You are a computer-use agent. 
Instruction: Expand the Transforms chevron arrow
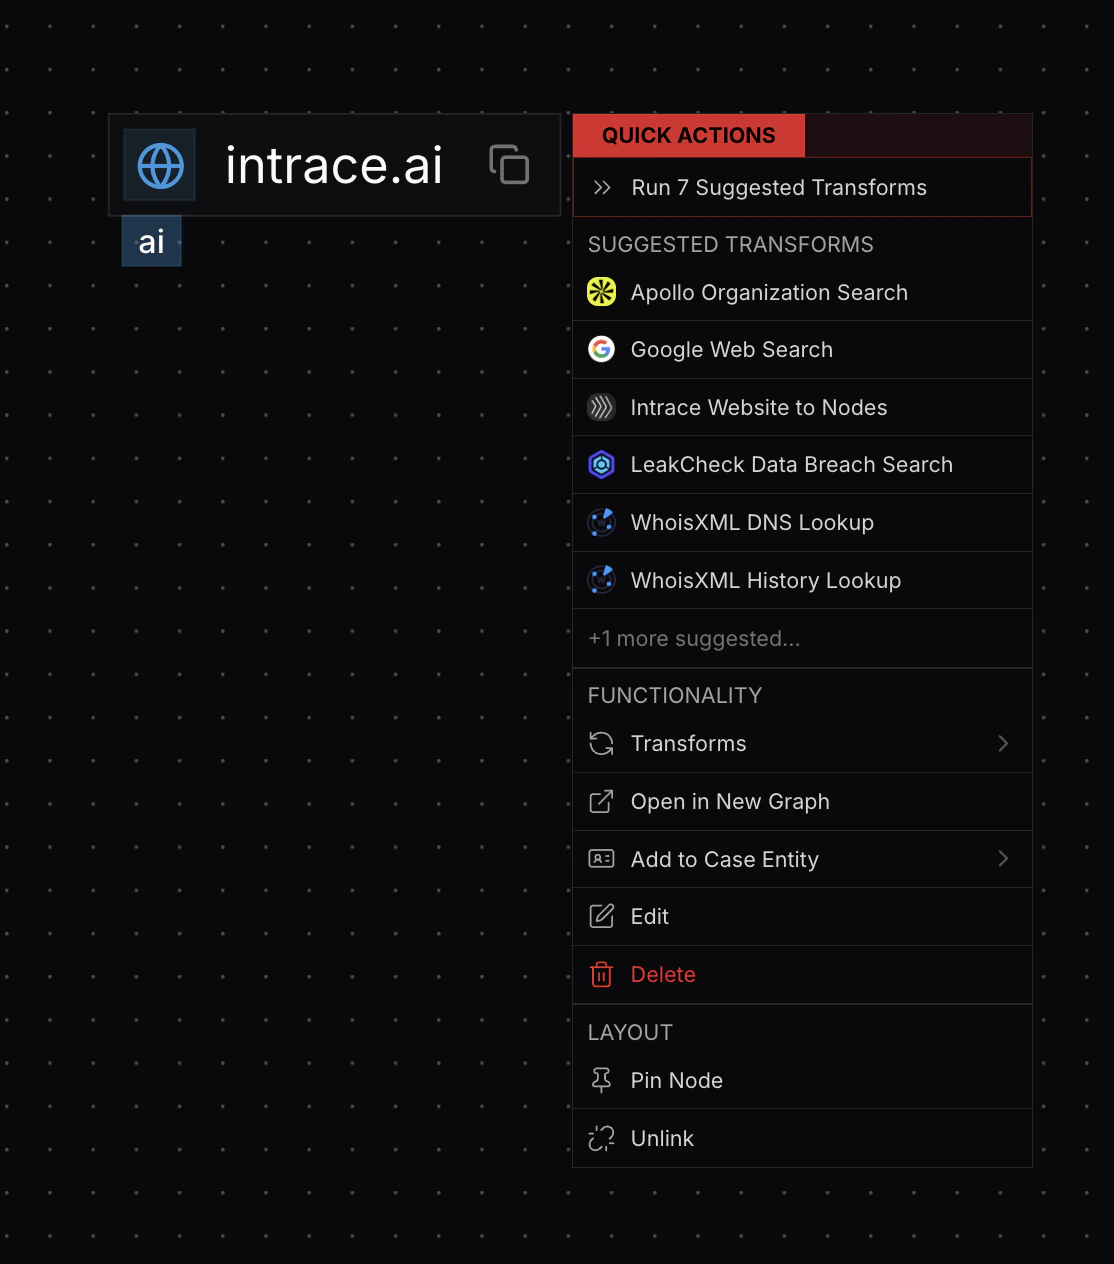1003,743
